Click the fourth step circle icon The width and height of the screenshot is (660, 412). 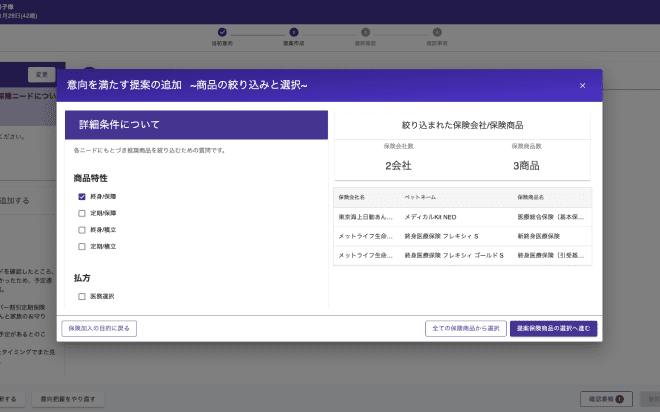[437, 32]
